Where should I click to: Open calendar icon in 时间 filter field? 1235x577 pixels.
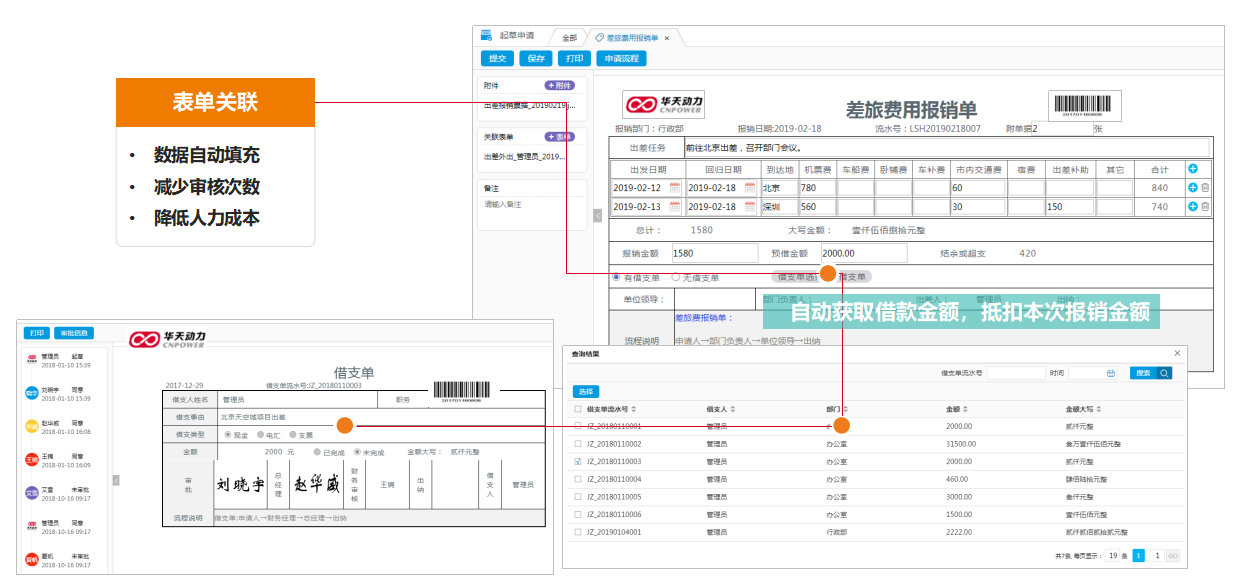[x=1110, y=373]
